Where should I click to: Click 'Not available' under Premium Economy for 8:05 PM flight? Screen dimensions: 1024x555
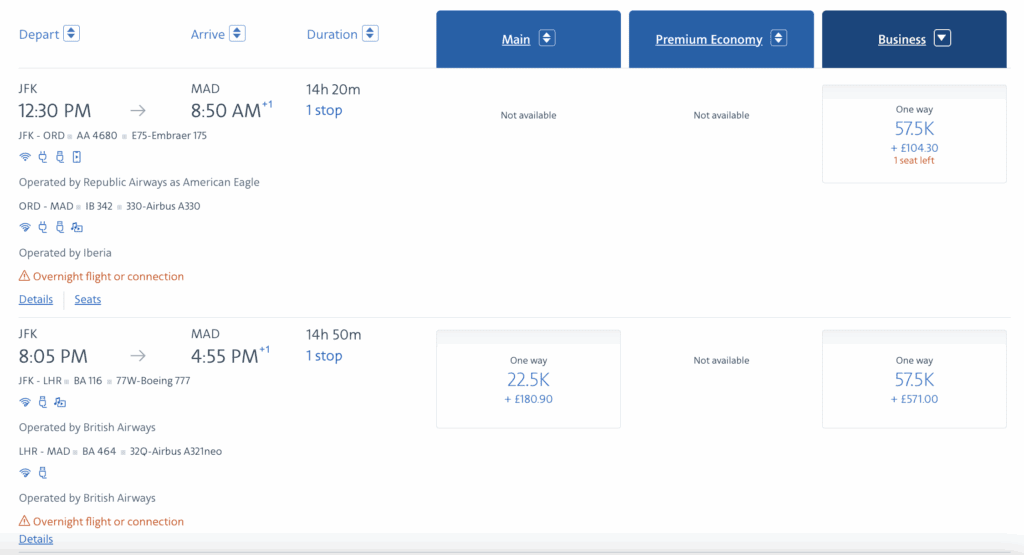point(721,360)
